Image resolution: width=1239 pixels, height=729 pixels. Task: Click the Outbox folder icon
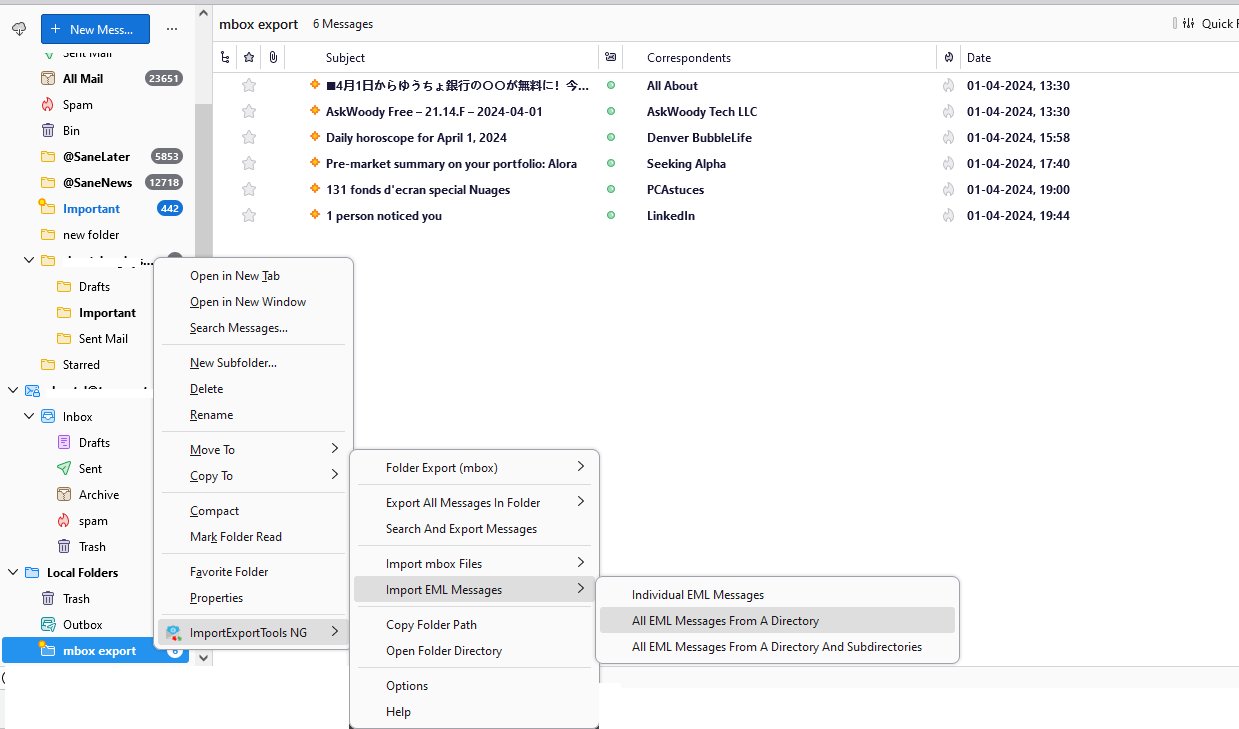[x=47, y=625]
